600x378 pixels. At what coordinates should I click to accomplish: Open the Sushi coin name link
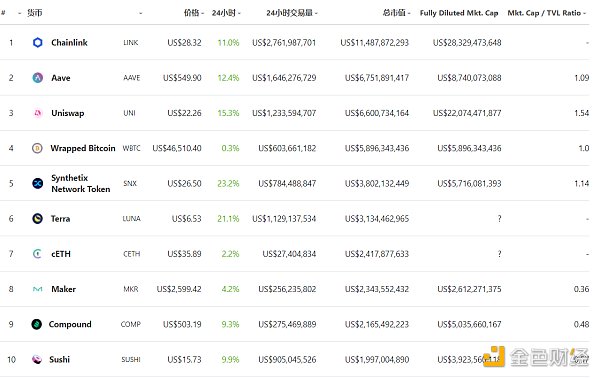pos(60,359)
